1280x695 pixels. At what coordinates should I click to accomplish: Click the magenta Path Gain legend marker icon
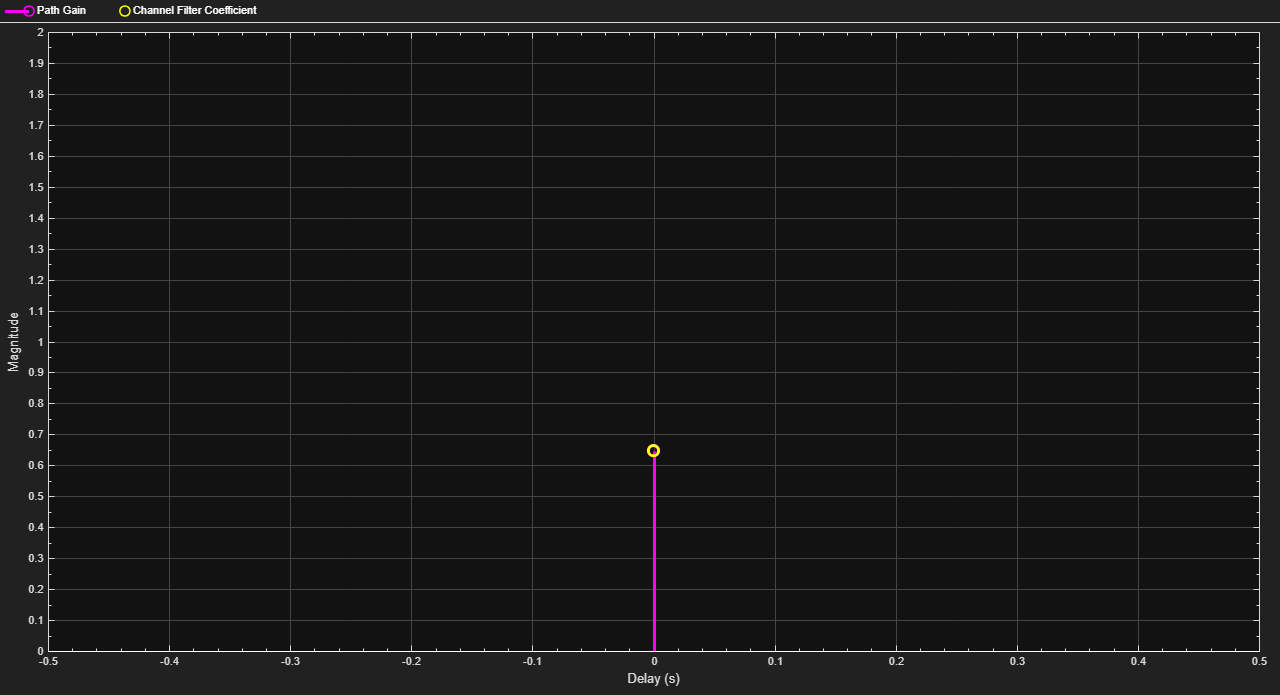(20, 10)
